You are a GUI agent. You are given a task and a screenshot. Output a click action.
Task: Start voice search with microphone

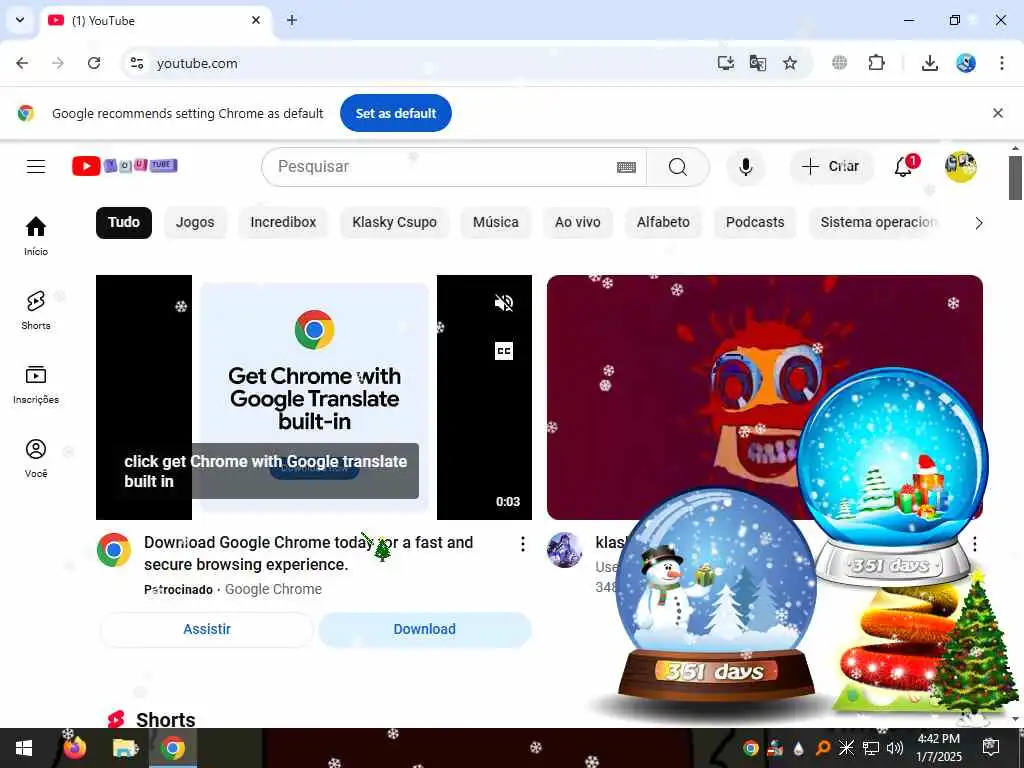[746, 167]
